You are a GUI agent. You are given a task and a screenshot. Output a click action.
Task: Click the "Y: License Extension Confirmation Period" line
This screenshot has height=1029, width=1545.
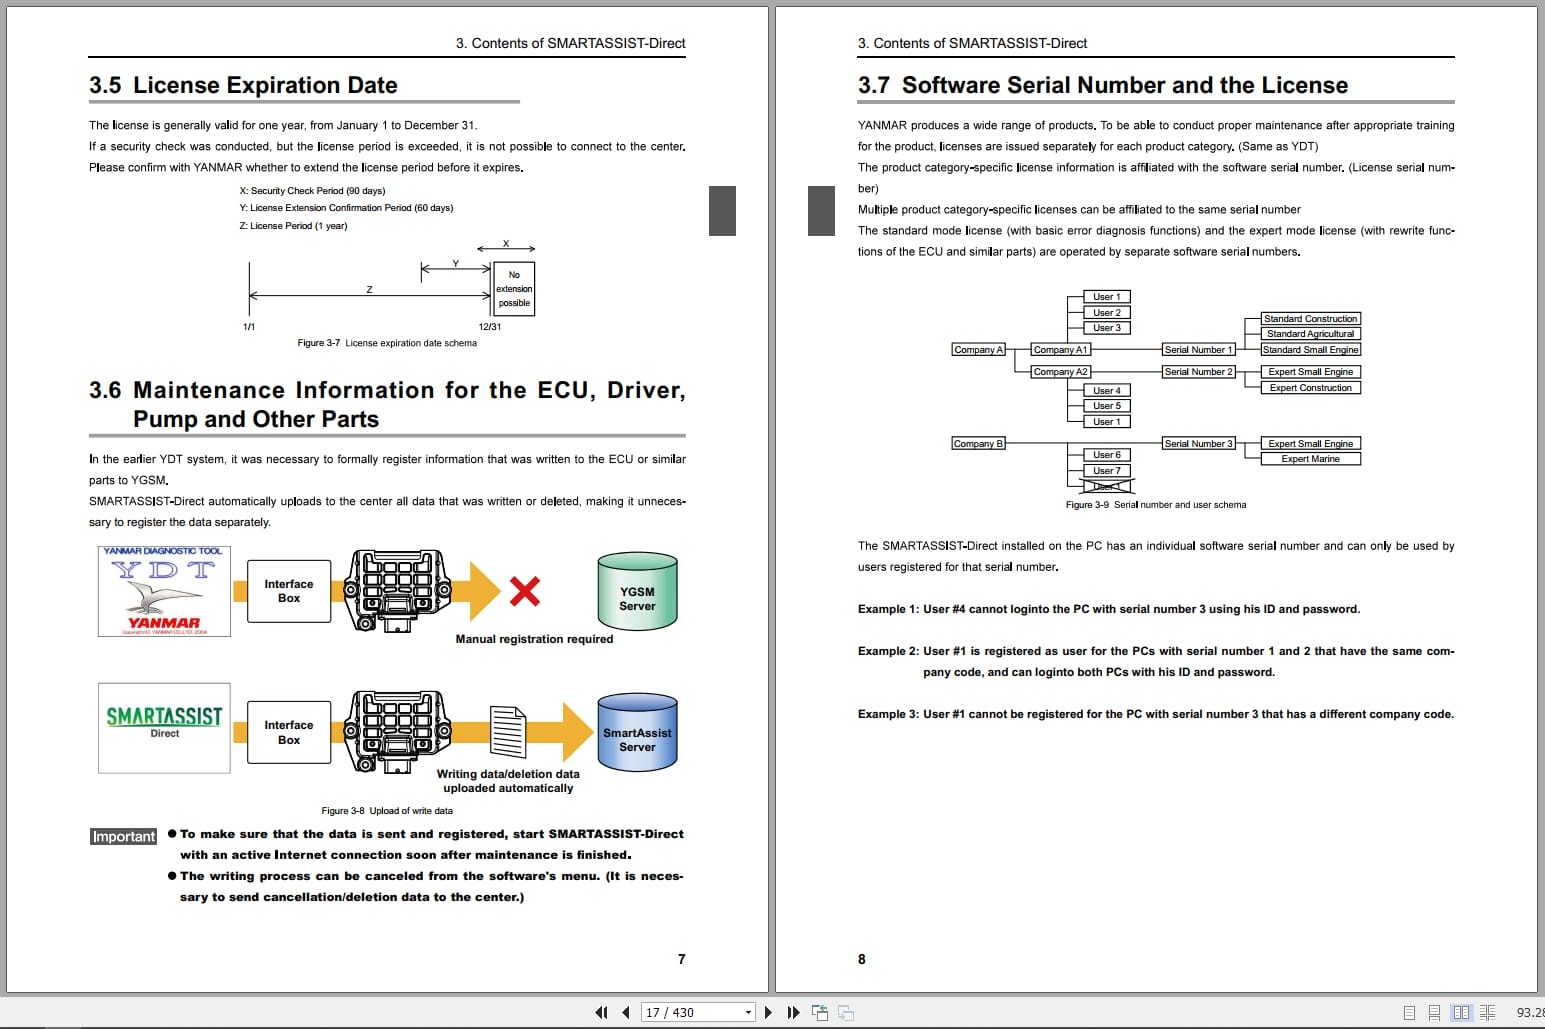pyautogui.click(x=346, y=208)
